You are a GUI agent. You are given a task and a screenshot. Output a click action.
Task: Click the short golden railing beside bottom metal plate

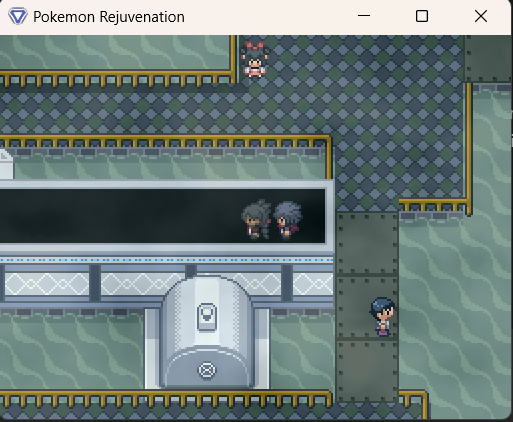[x=413, y=404]
